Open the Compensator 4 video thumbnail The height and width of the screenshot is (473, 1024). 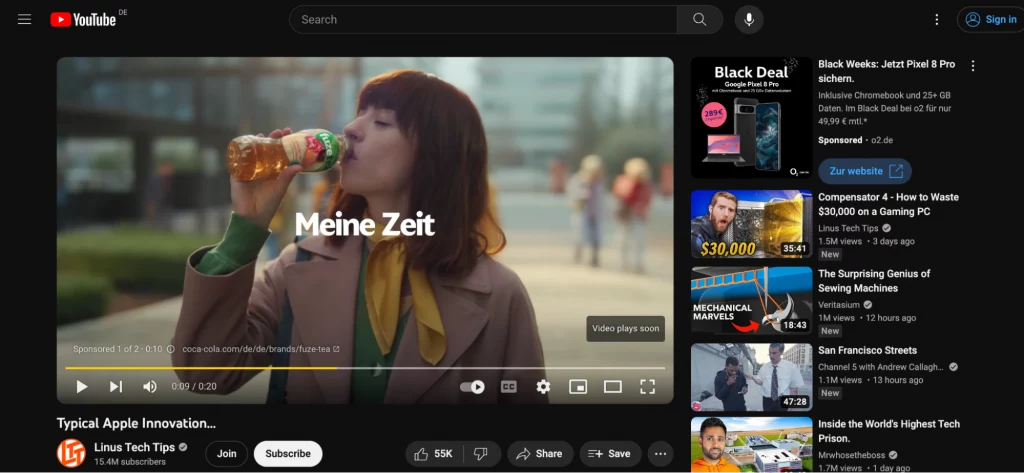pos(752,224)
